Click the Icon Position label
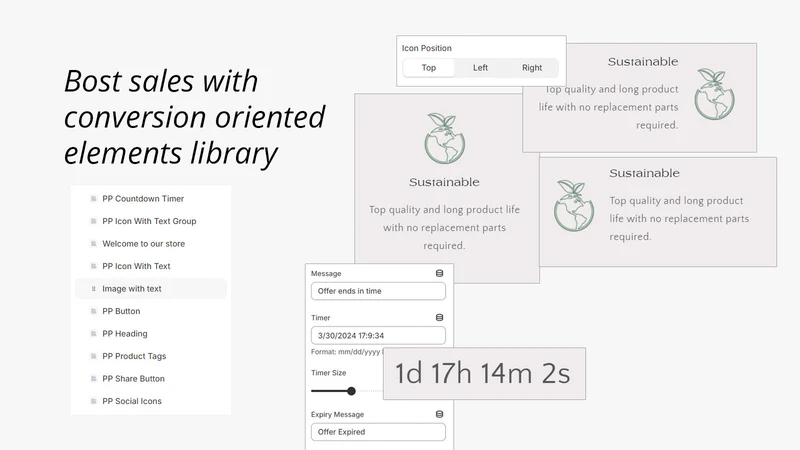 pos(427,48)
